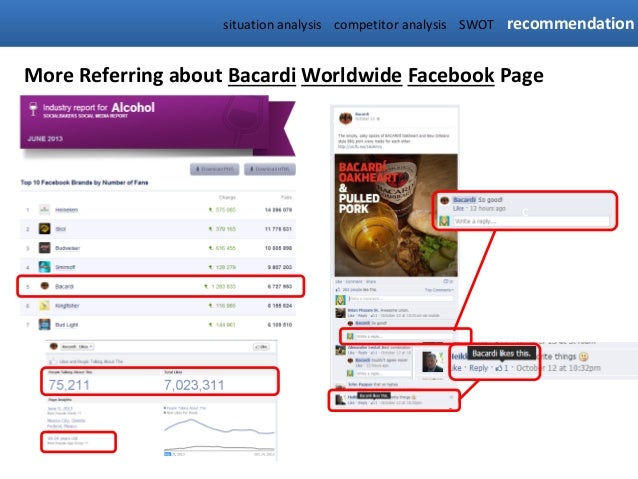Click the most popular age group text
Image resolution: width=638 pixels, height=479 pixels.
click(68, 440)
